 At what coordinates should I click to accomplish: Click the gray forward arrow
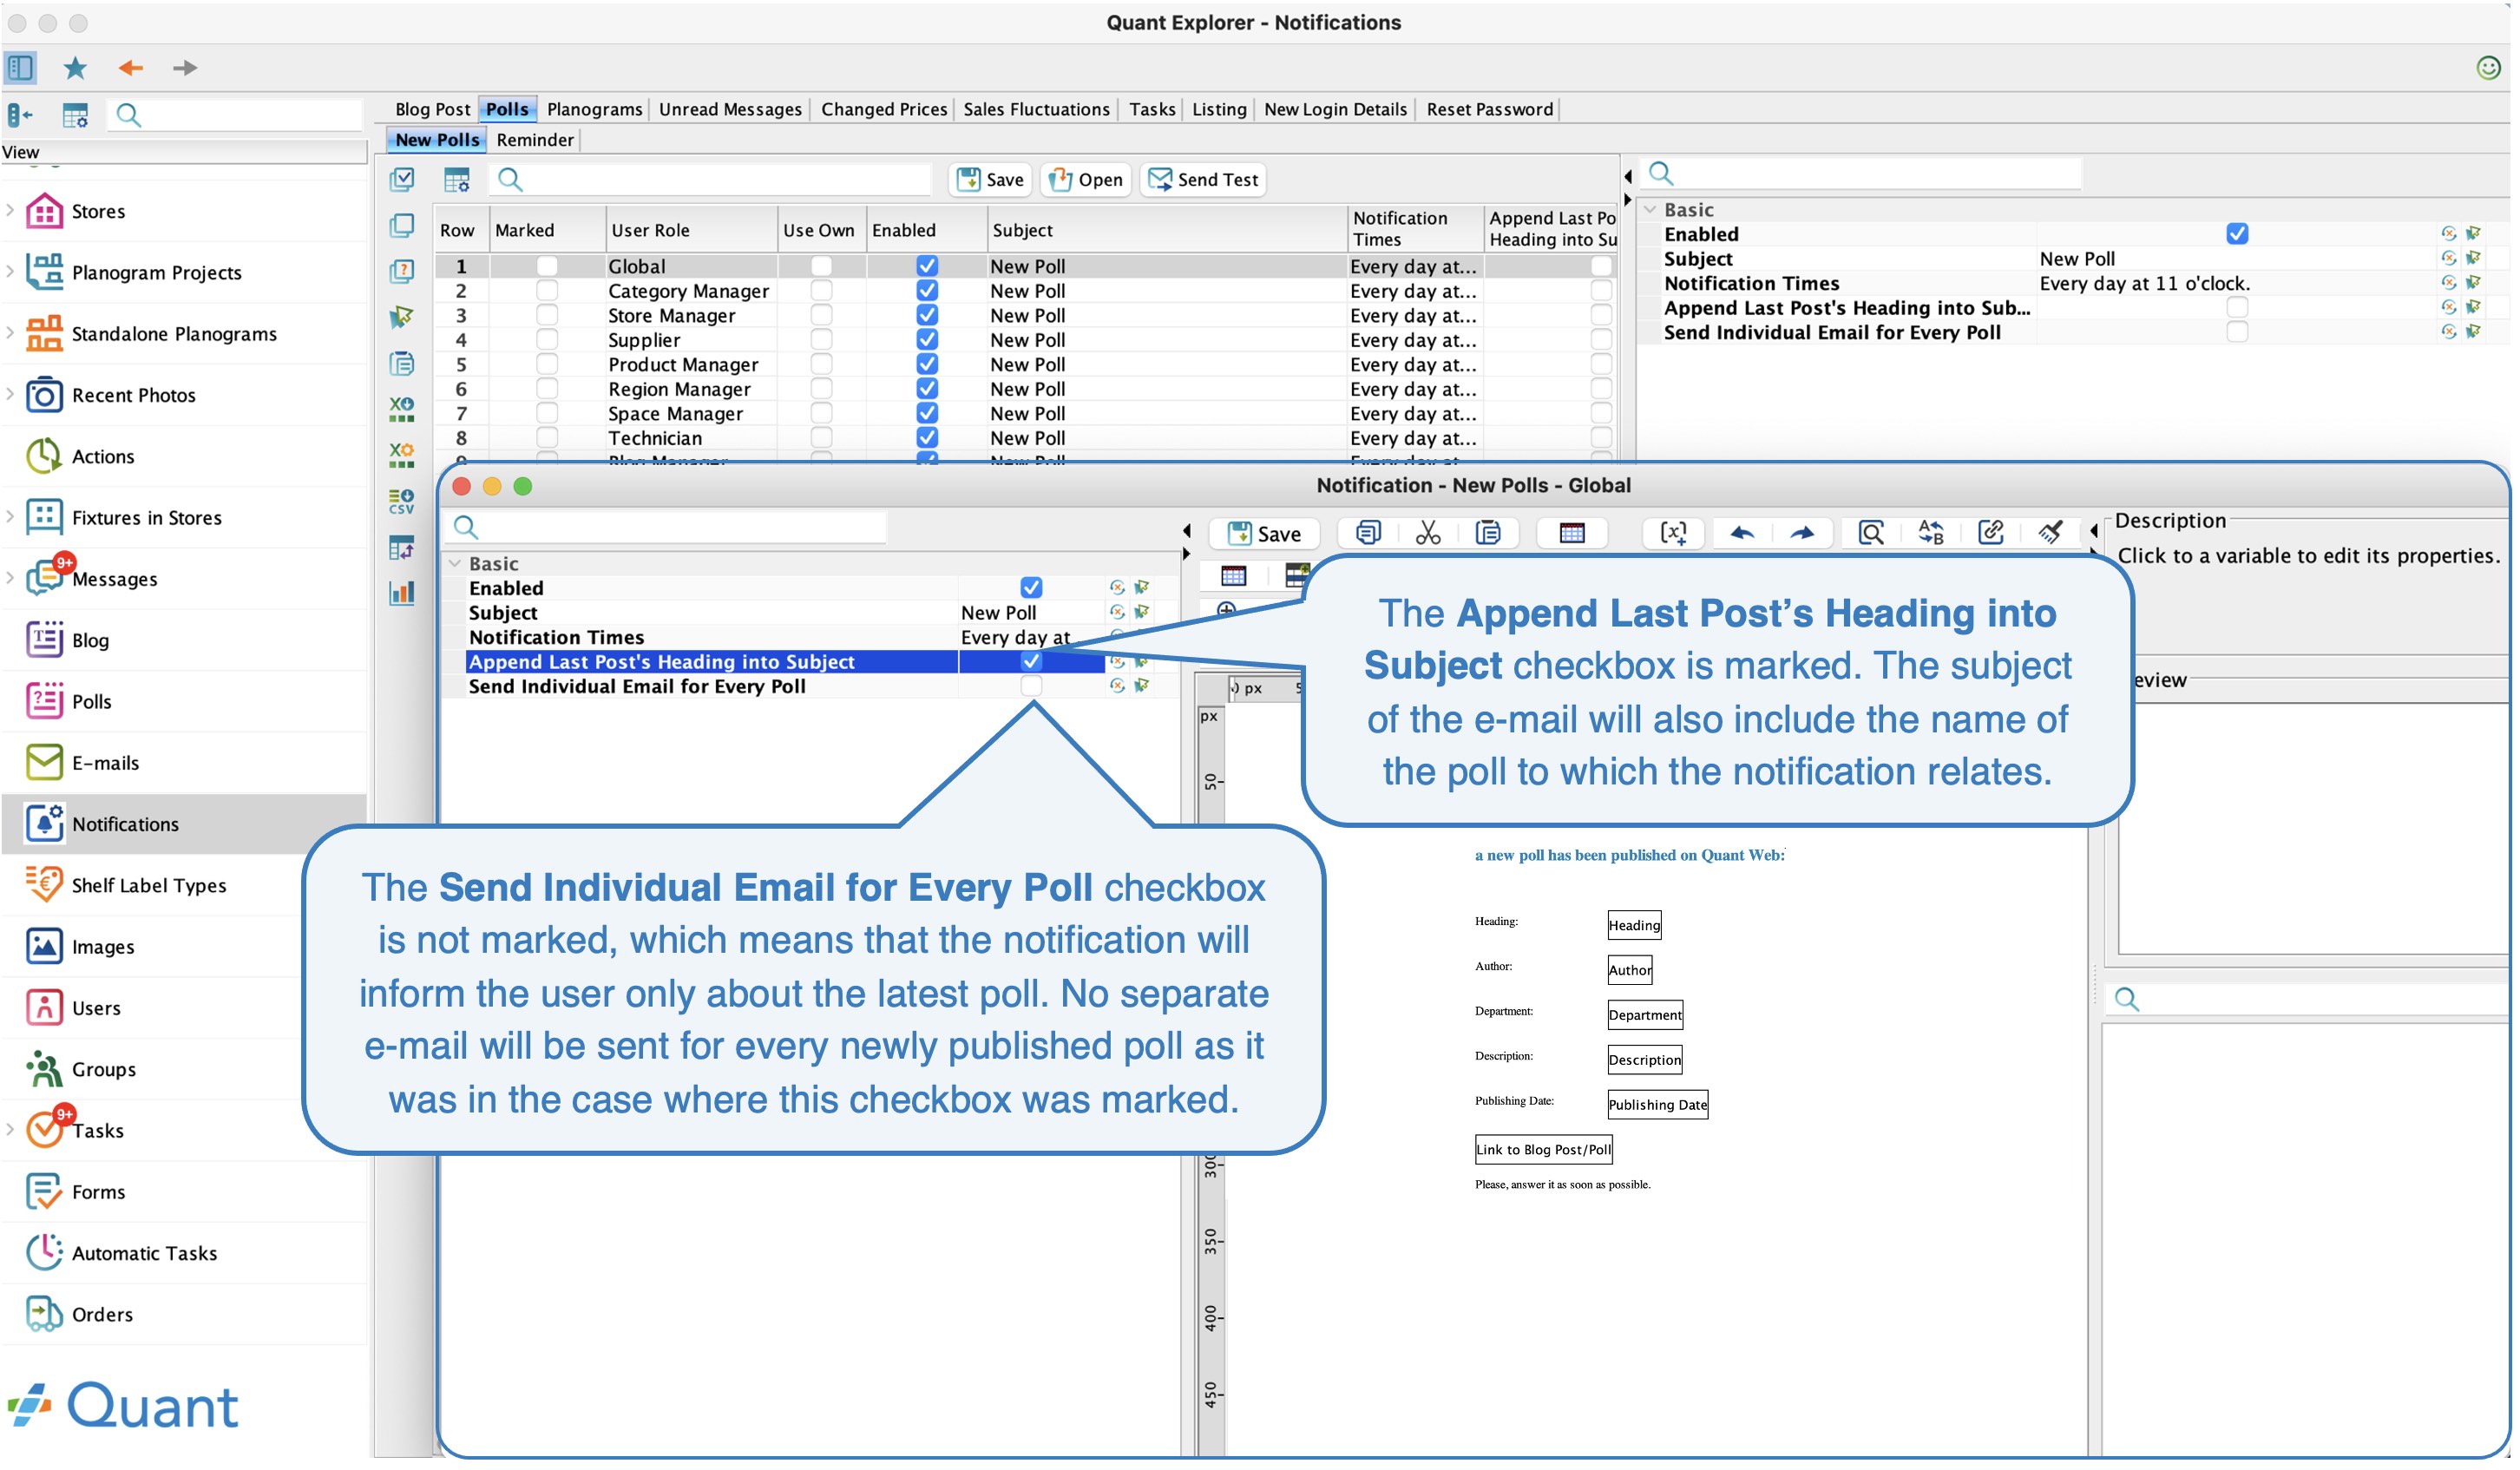point(185,68)
